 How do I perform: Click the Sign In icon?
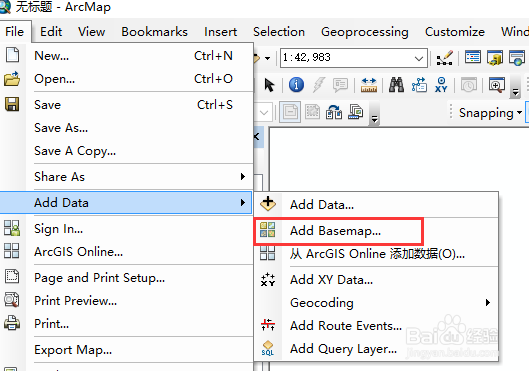pyautogui.click(x=12, y=228)
